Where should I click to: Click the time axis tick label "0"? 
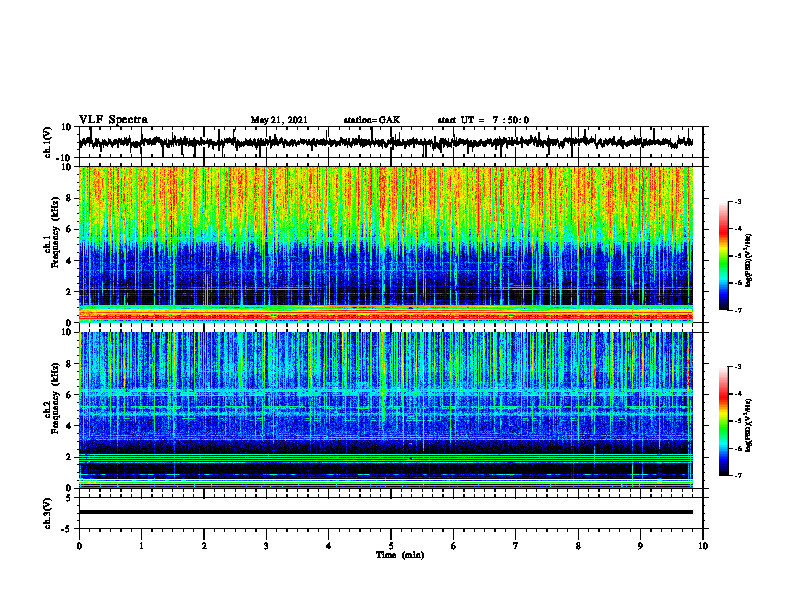[79, 546]
